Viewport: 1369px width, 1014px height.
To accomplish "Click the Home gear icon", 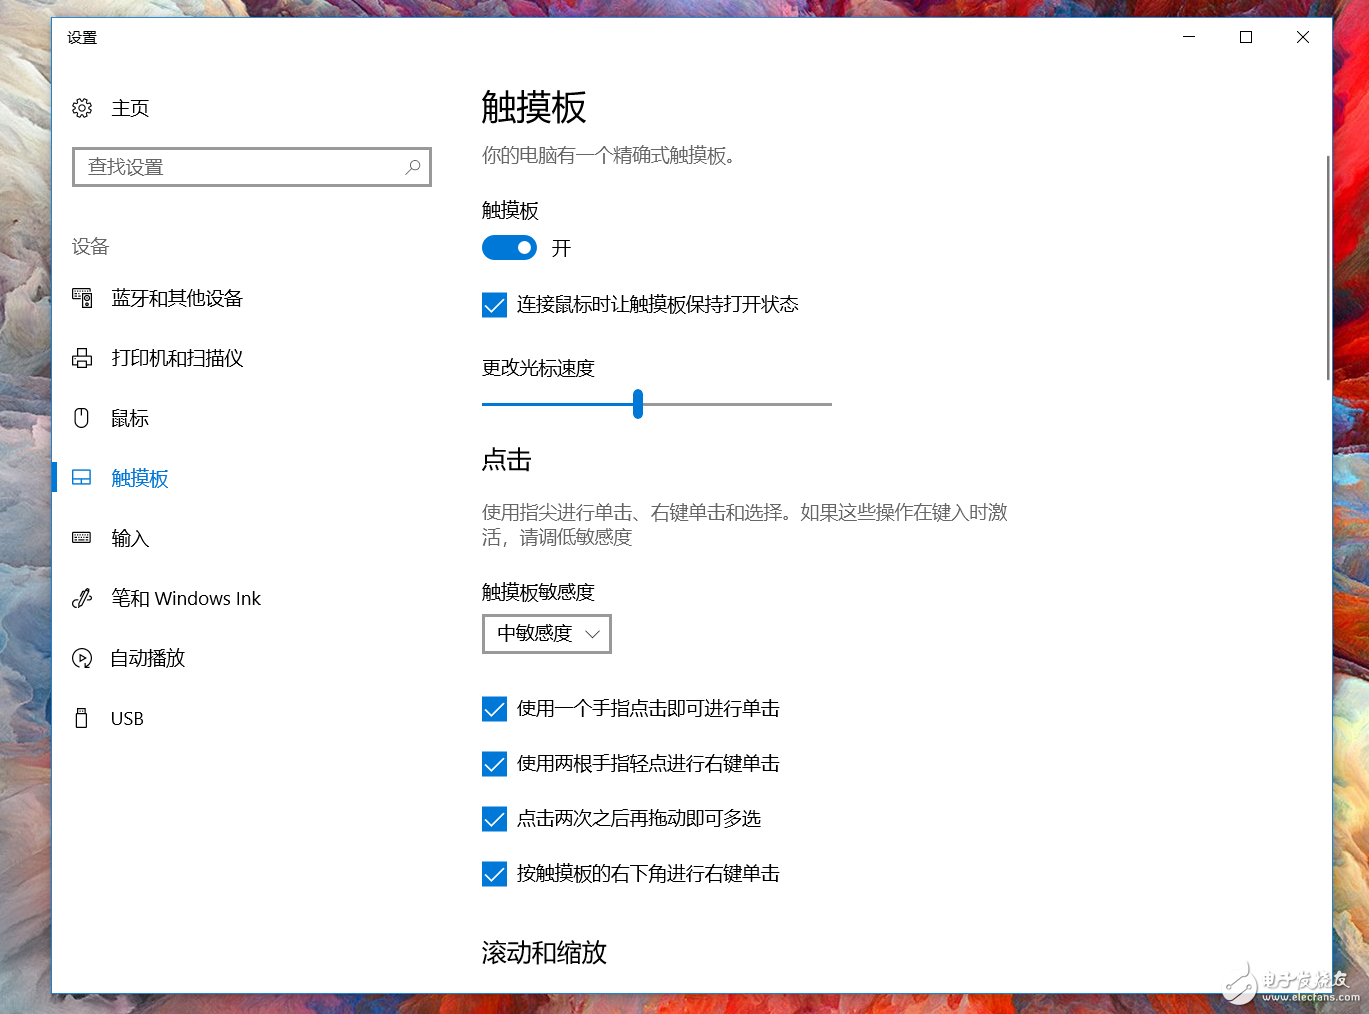I will pos(82,108).
